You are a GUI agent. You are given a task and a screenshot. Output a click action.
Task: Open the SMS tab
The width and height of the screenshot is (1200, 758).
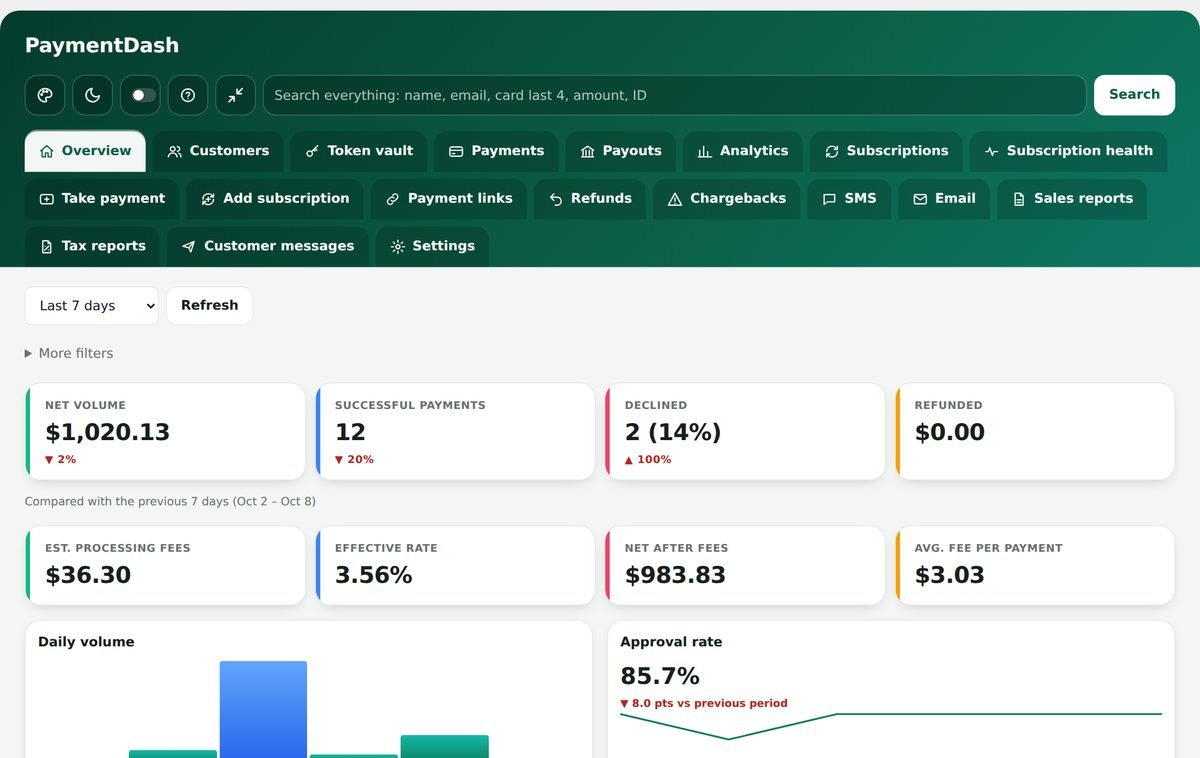tap(849, 199)
